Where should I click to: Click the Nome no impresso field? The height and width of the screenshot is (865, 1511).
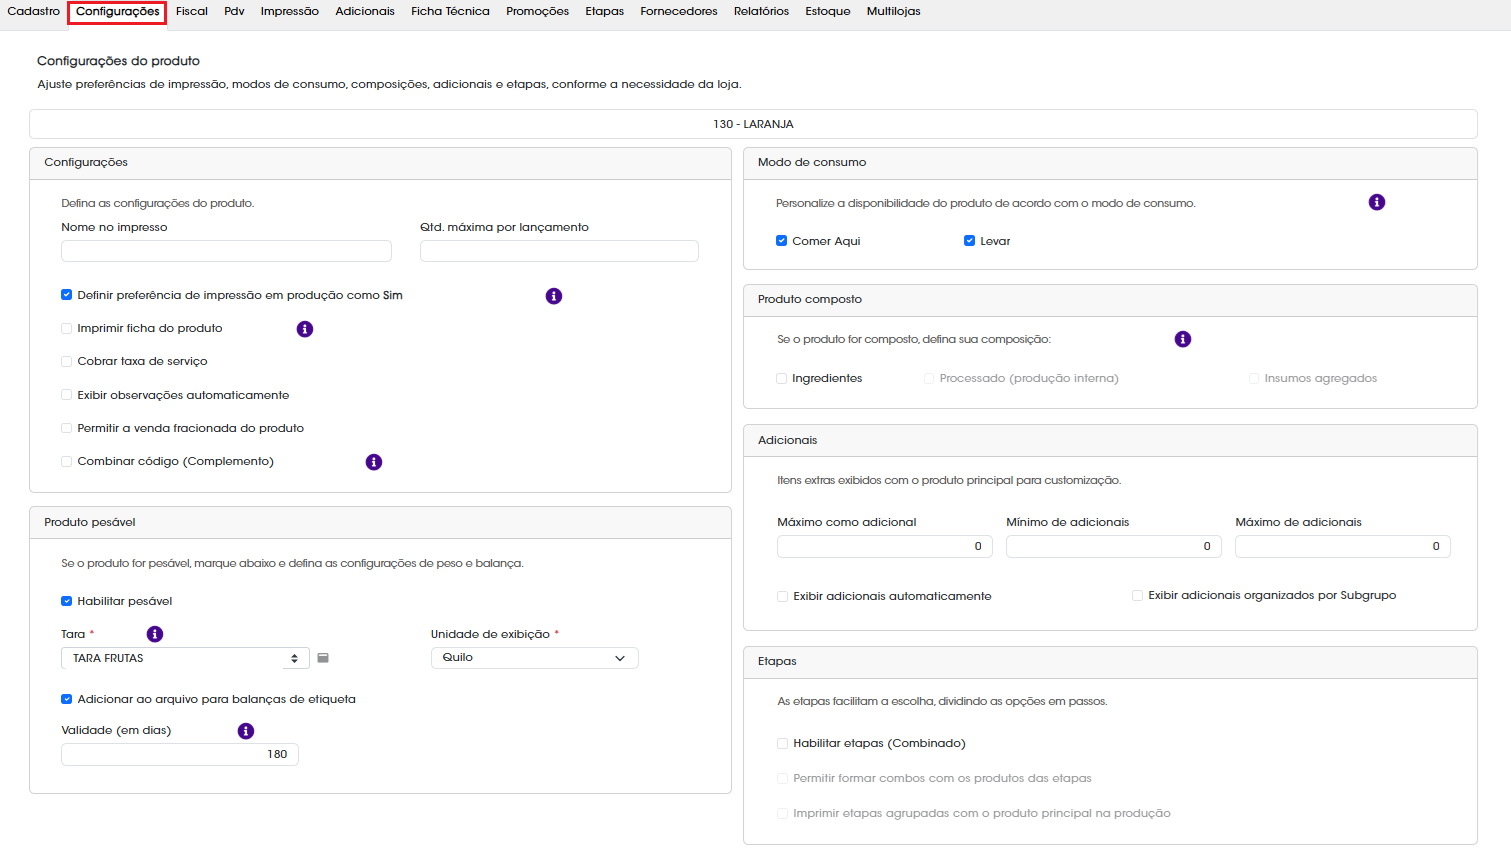click(226, 251)
